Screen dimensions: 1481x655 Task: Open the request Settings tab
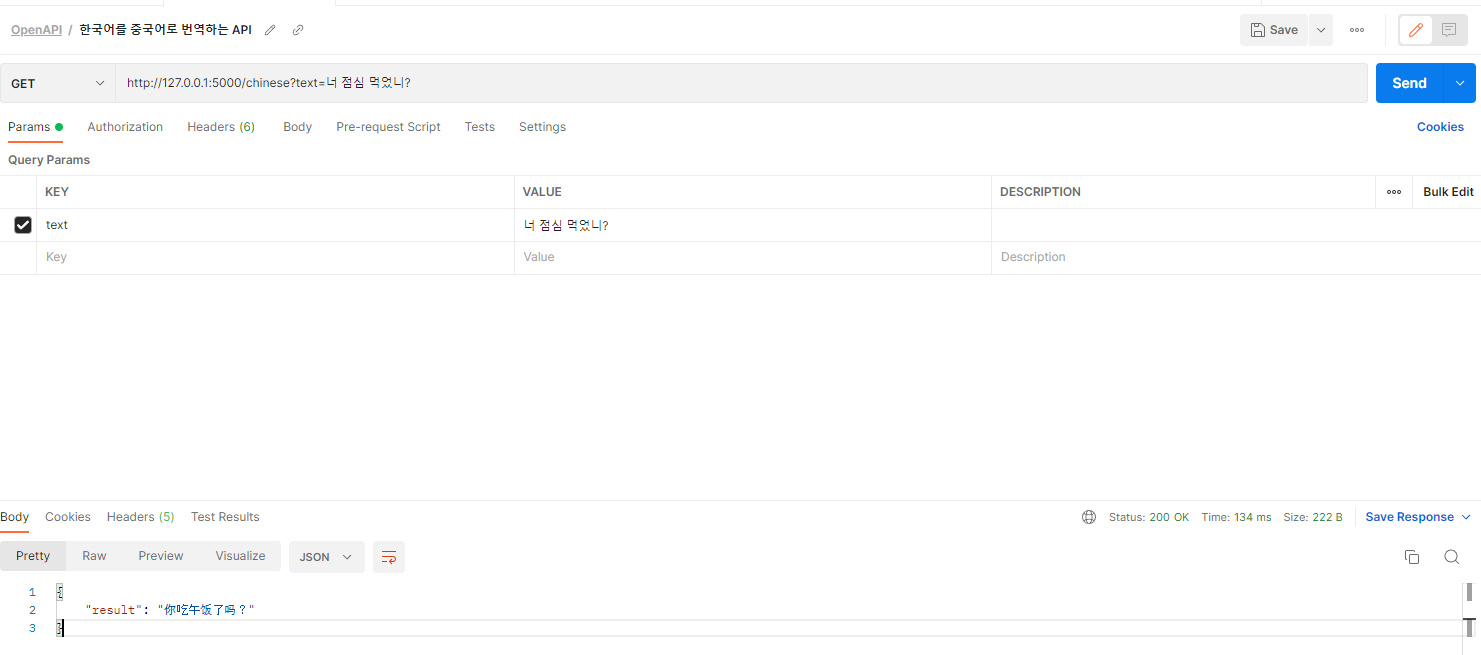pos(542,127)
